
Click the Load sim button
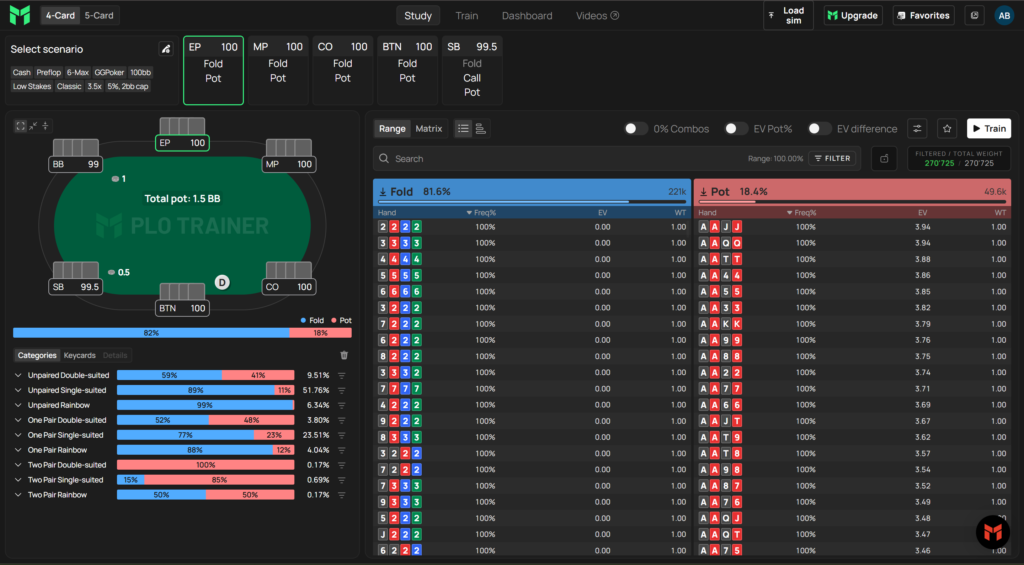point(788,15)
